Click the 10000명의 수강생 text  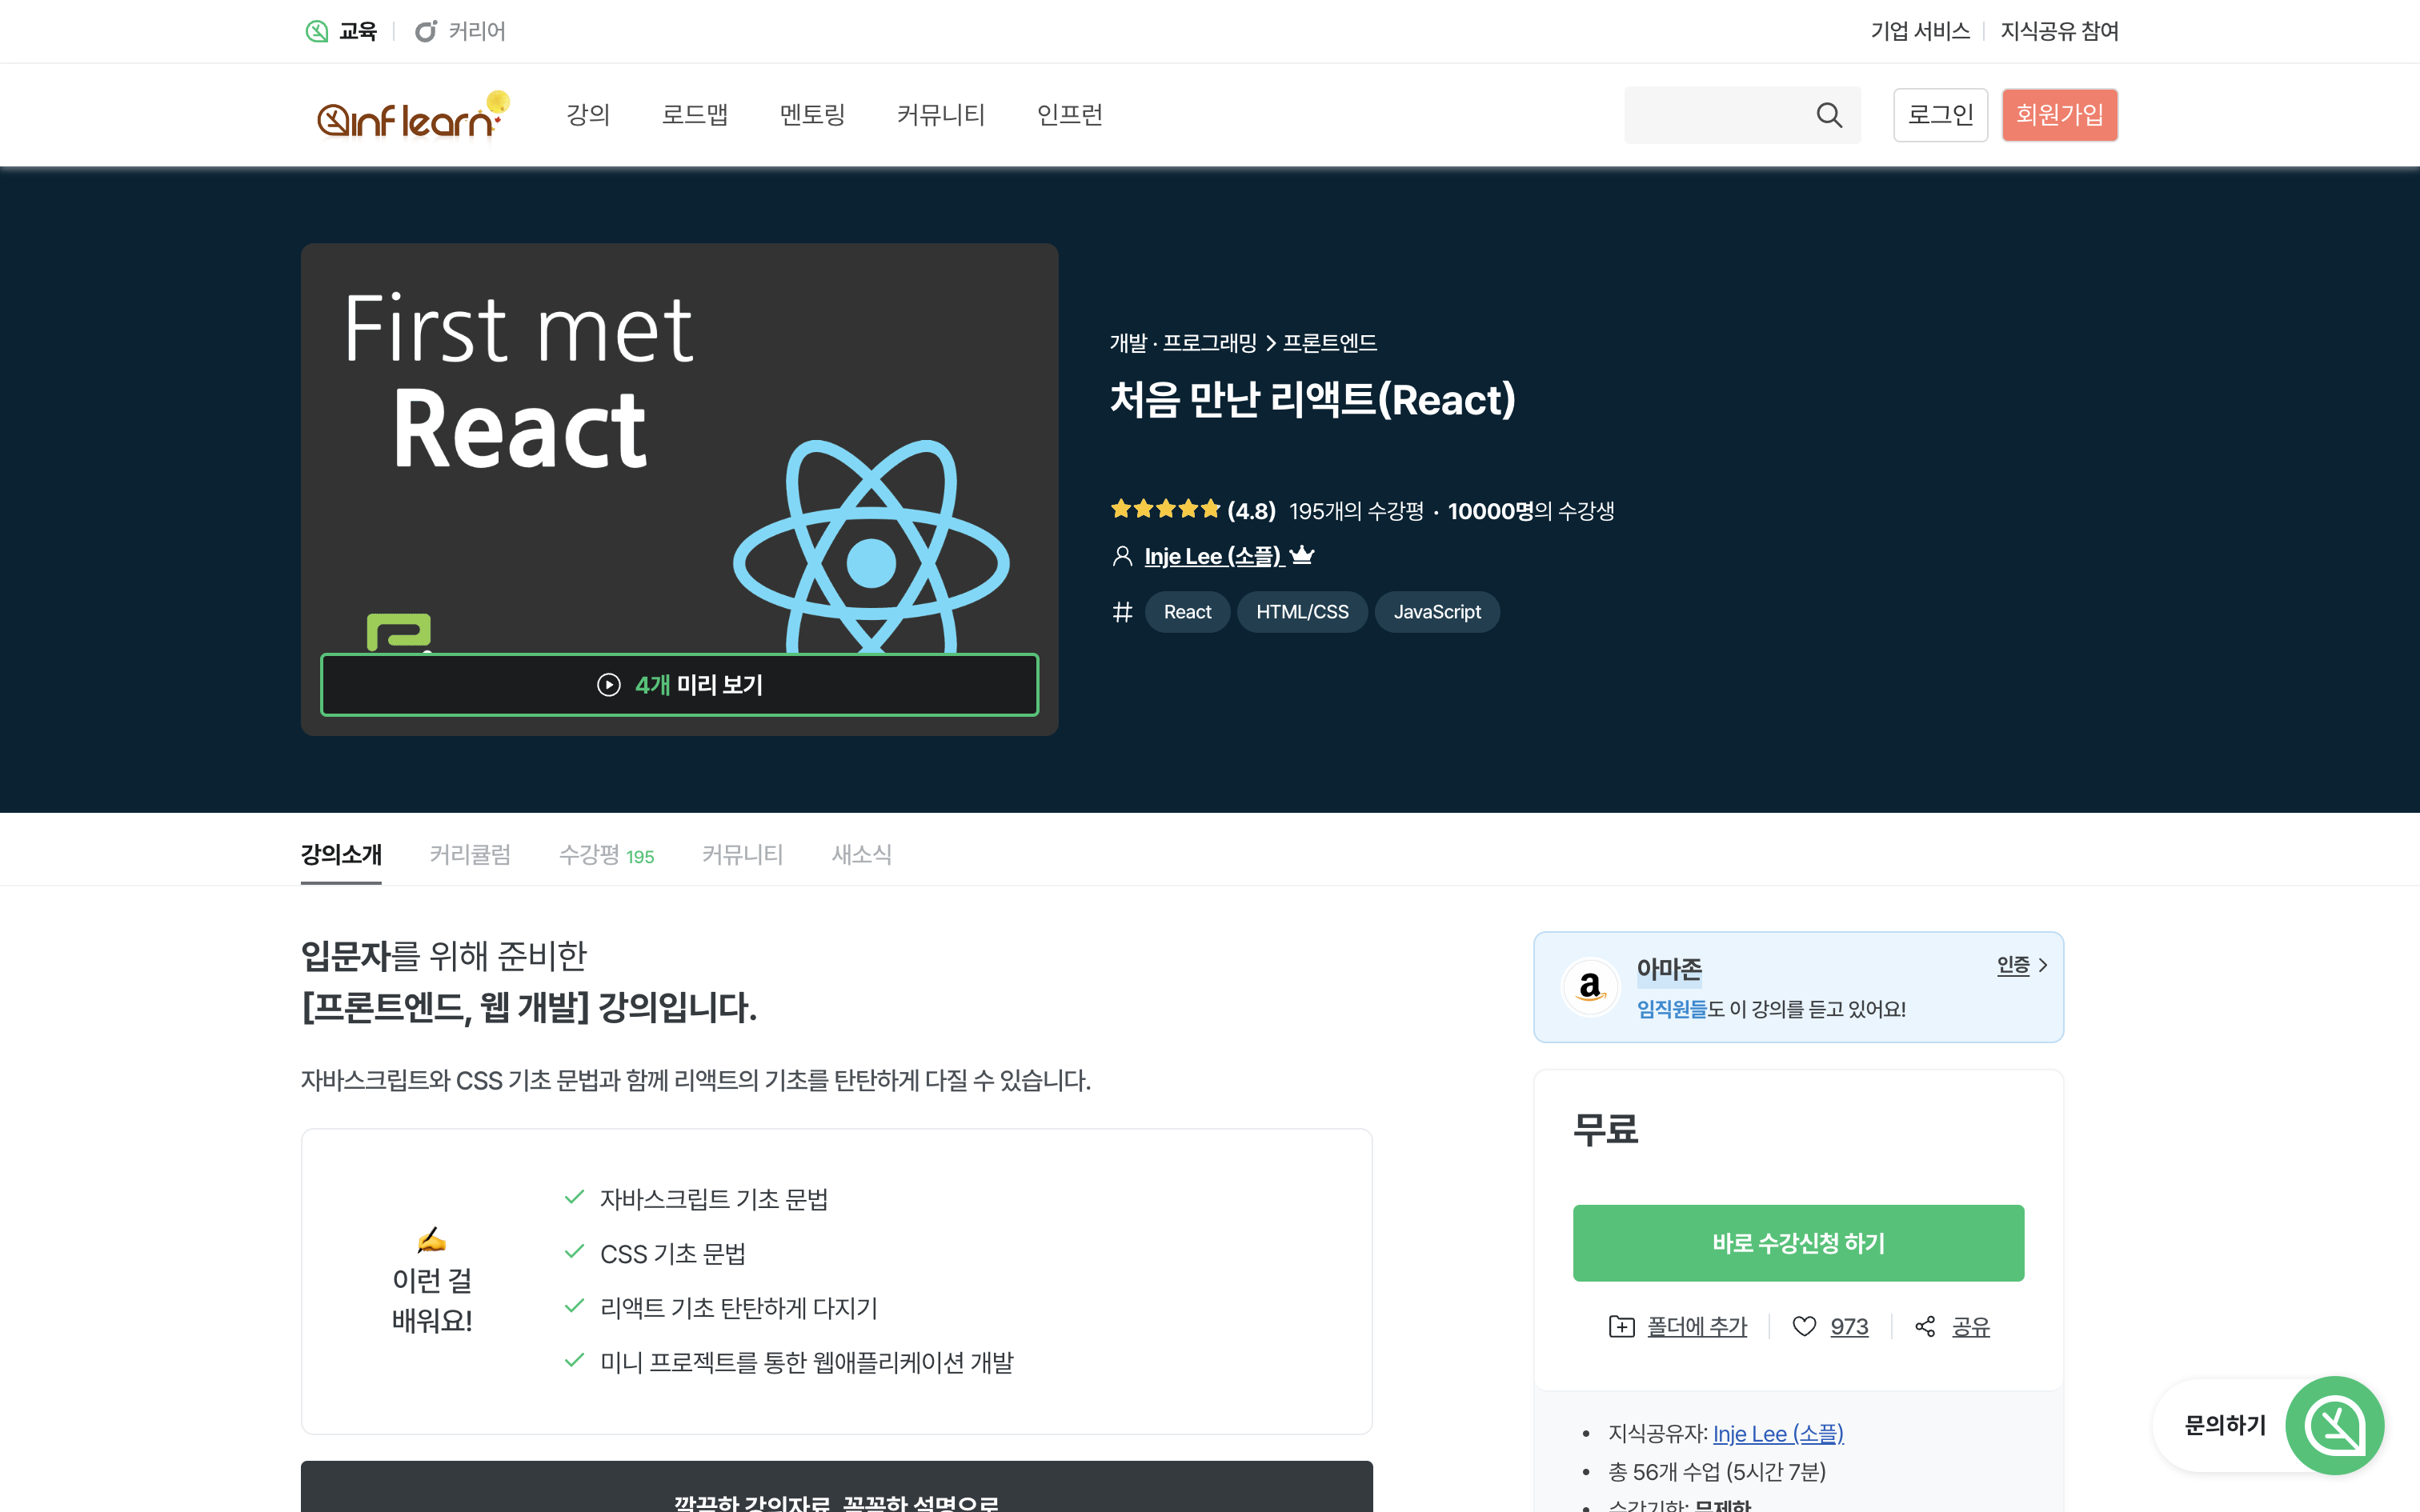[1531, 511]
